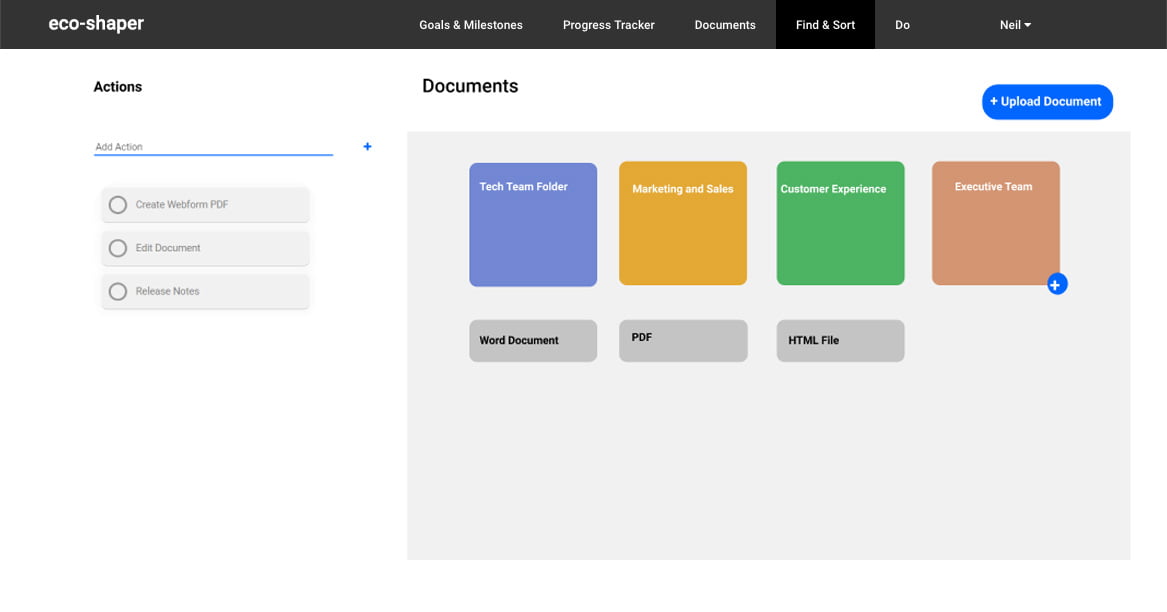
Task: Expand the Neil user dropdown
Action: (1015, 25)
